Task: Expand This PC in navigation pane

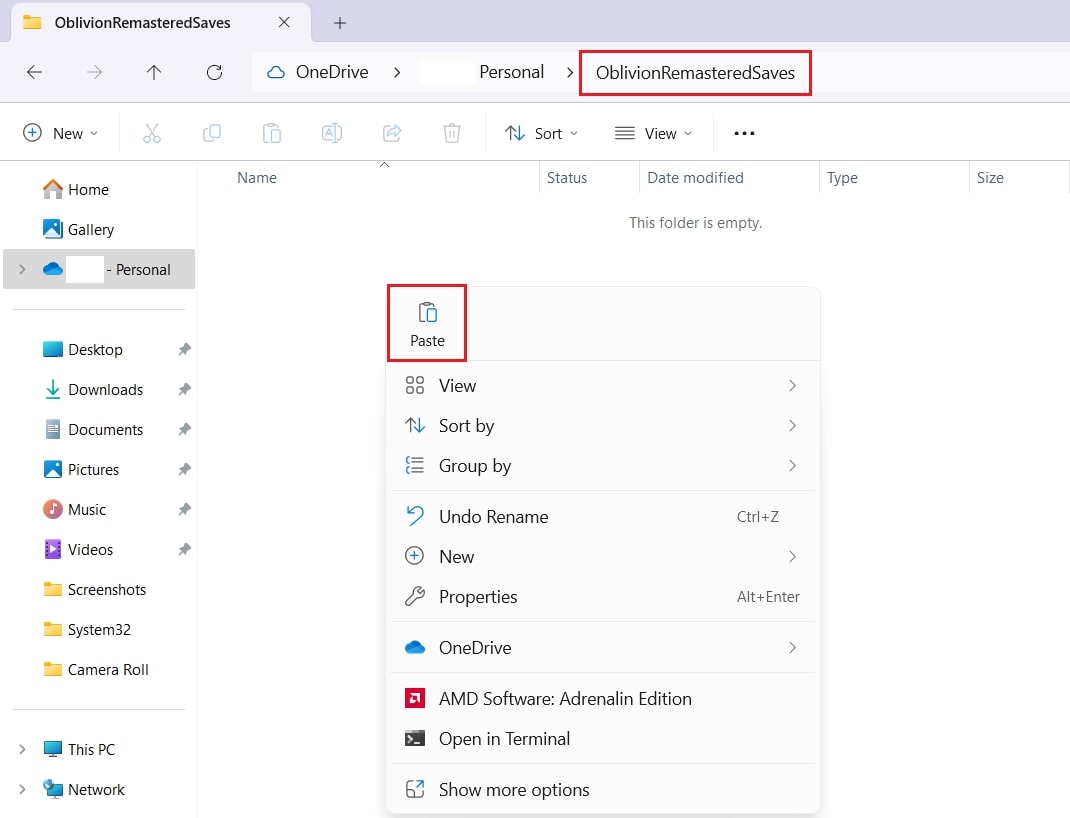Action: pos(22,749)
